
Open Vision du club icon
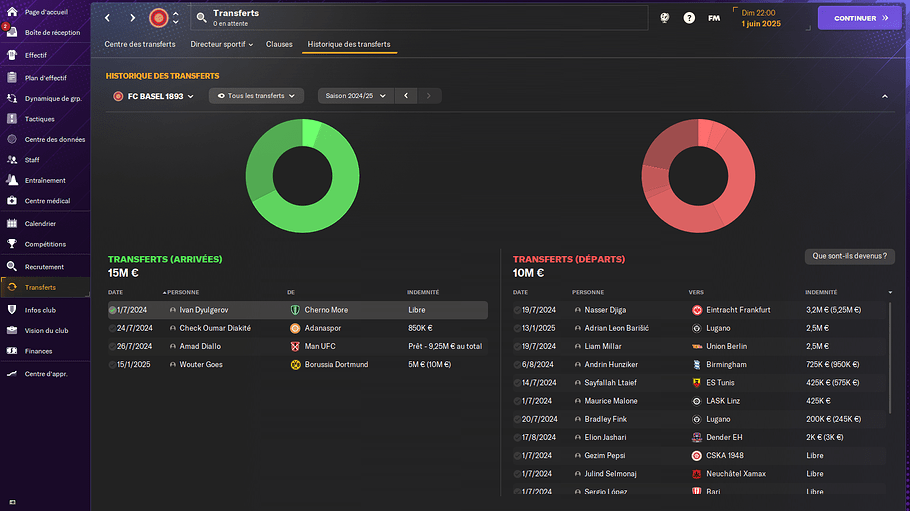click(12, 330)
